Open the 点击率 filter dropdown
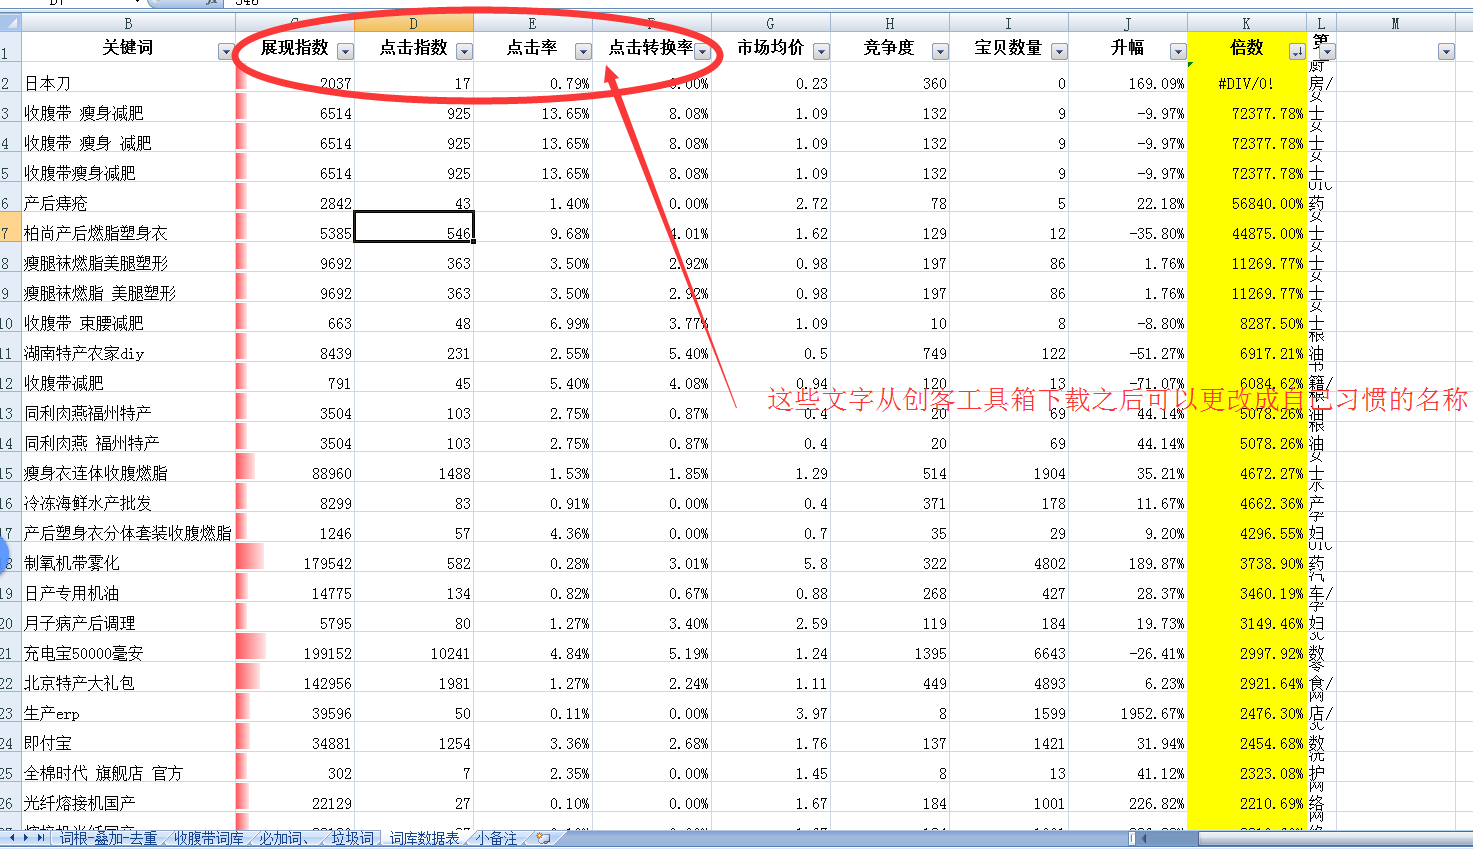1473x849 pixels. click(x=583, y=52)
